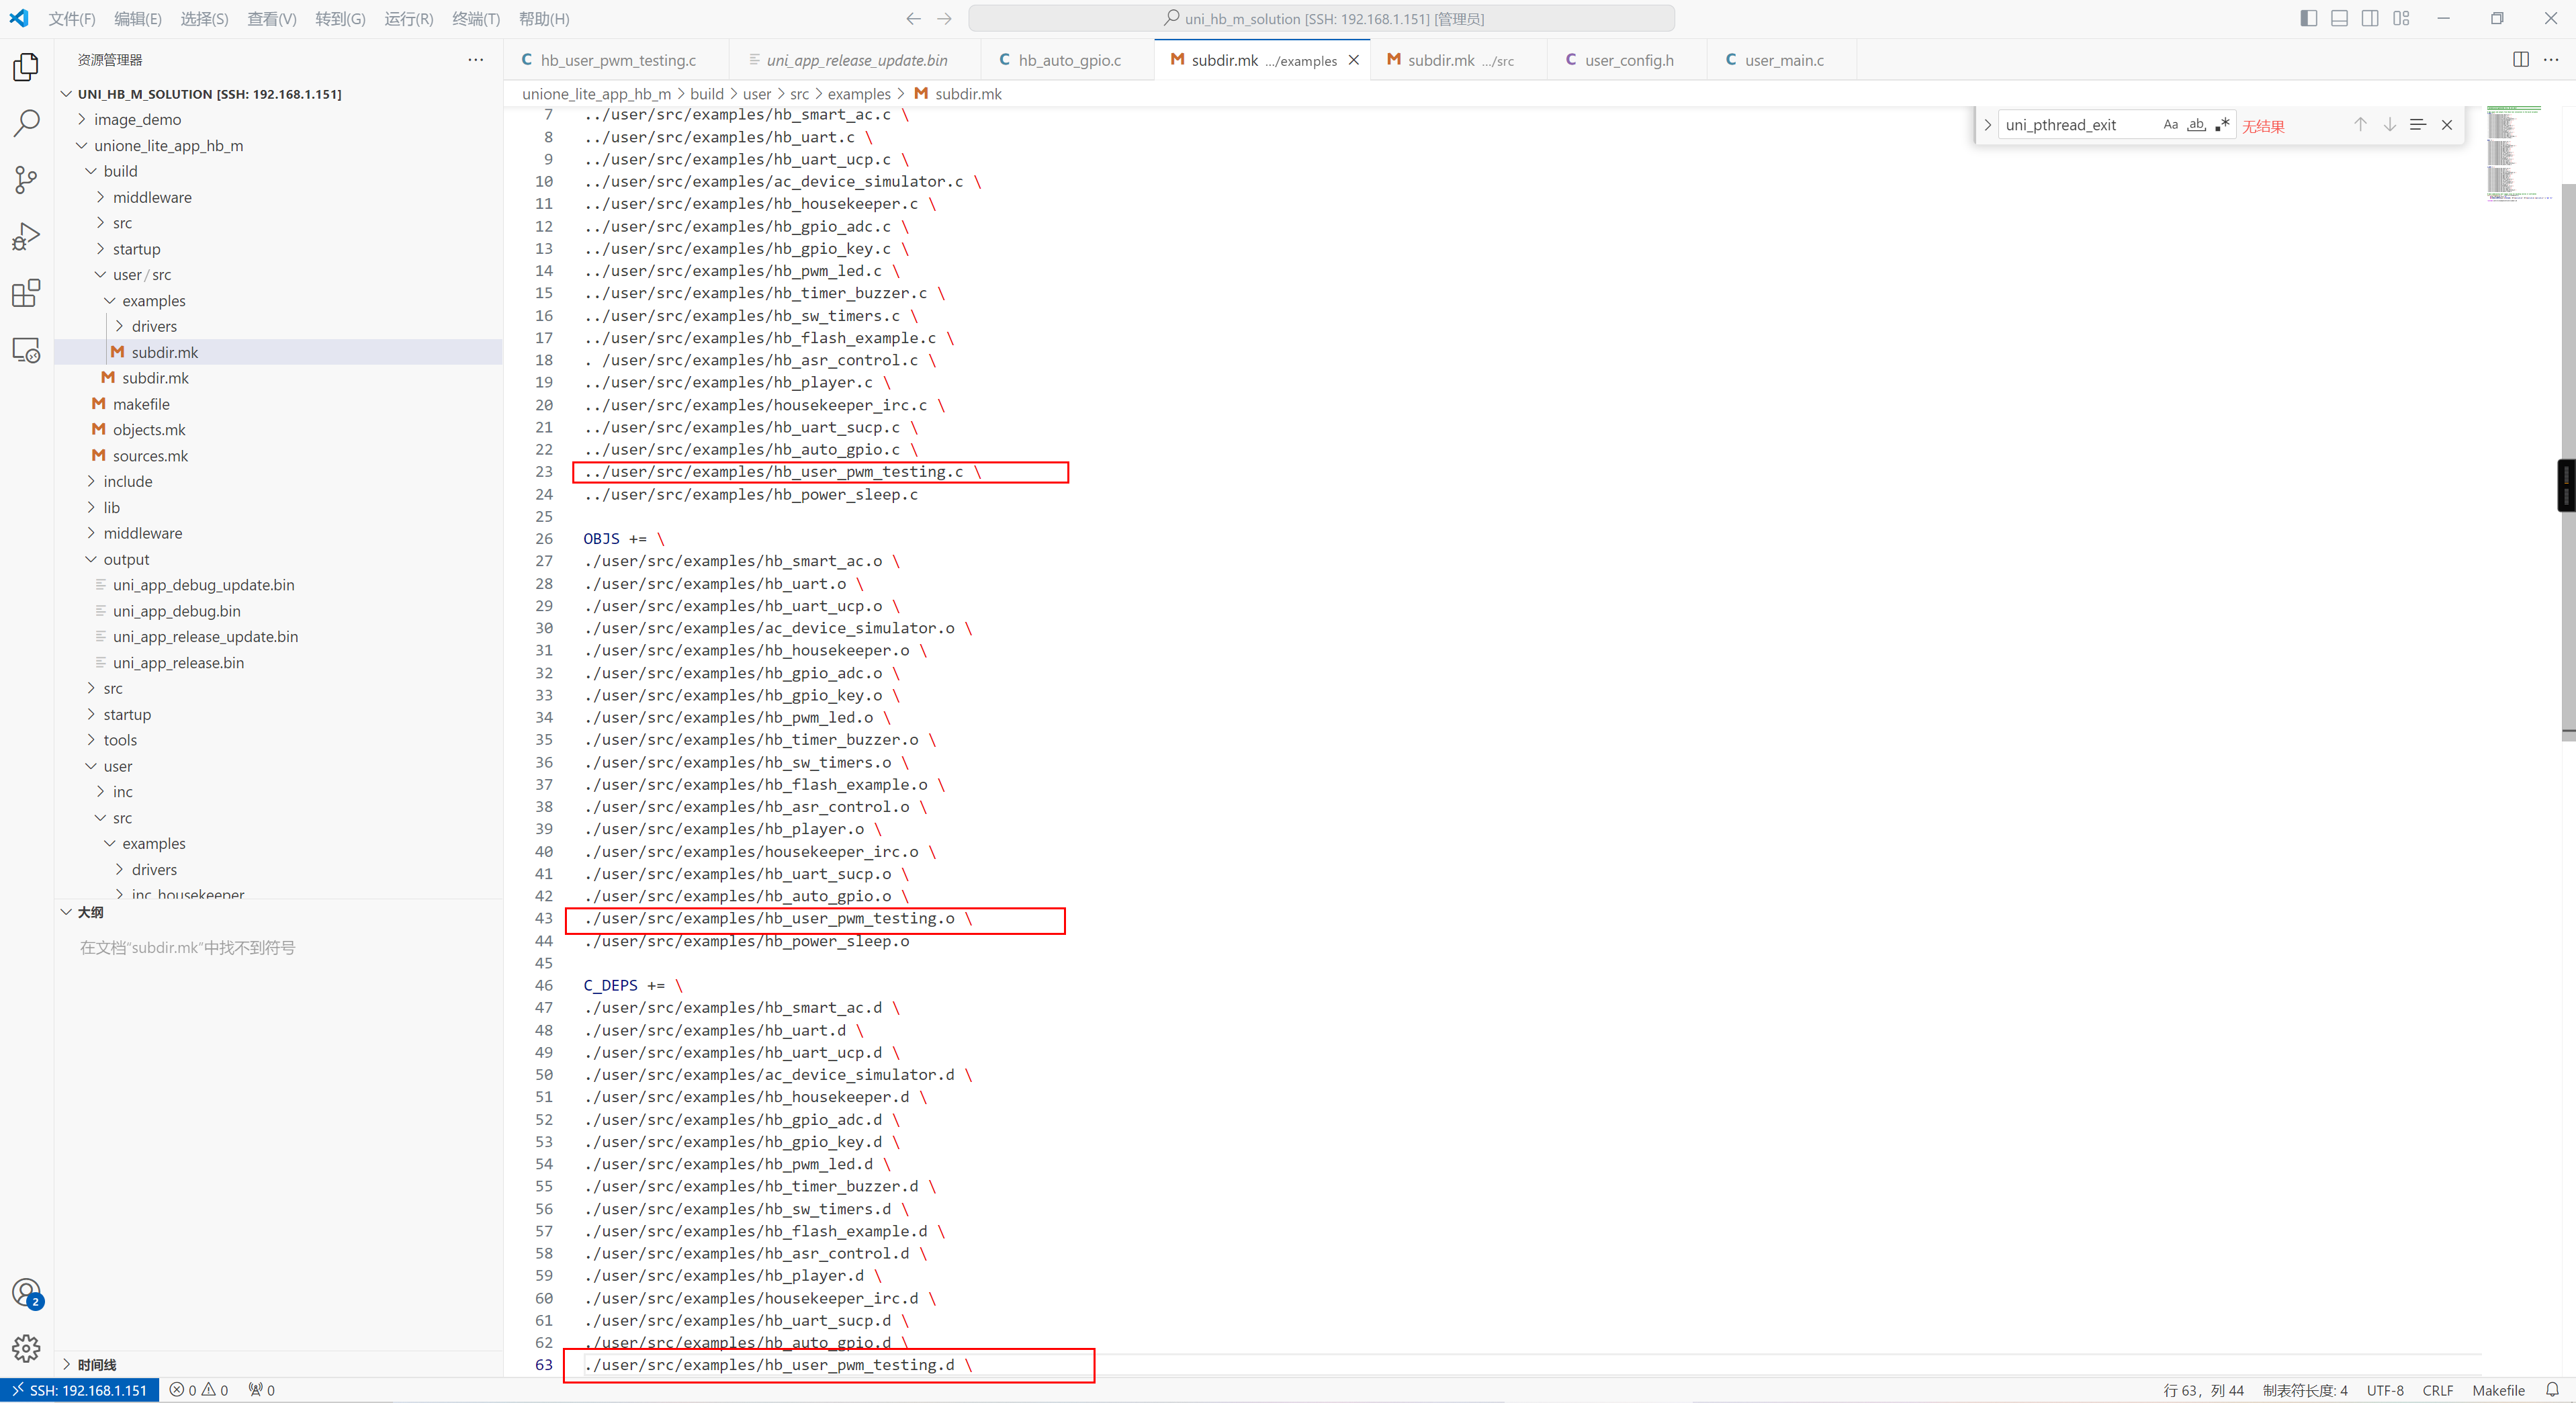Open notifications bell in status bar
This screenshot has height=1403, width=2576.
[x=2552, y=1390]
